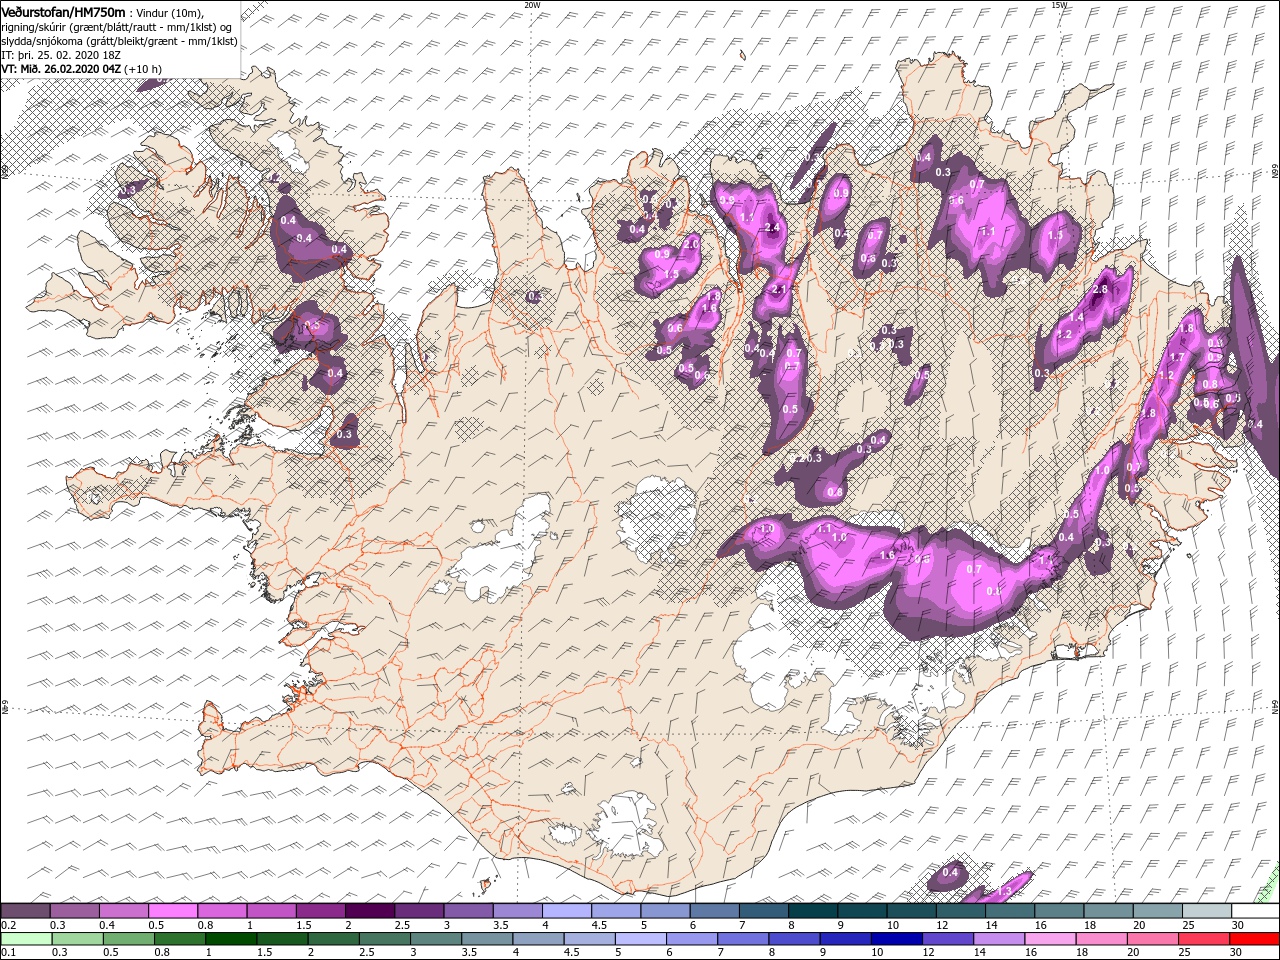Click the 20W longitude label at top
Viewport: 1280px width, 960px height.
pyautogui.click(x=532, y=5)
